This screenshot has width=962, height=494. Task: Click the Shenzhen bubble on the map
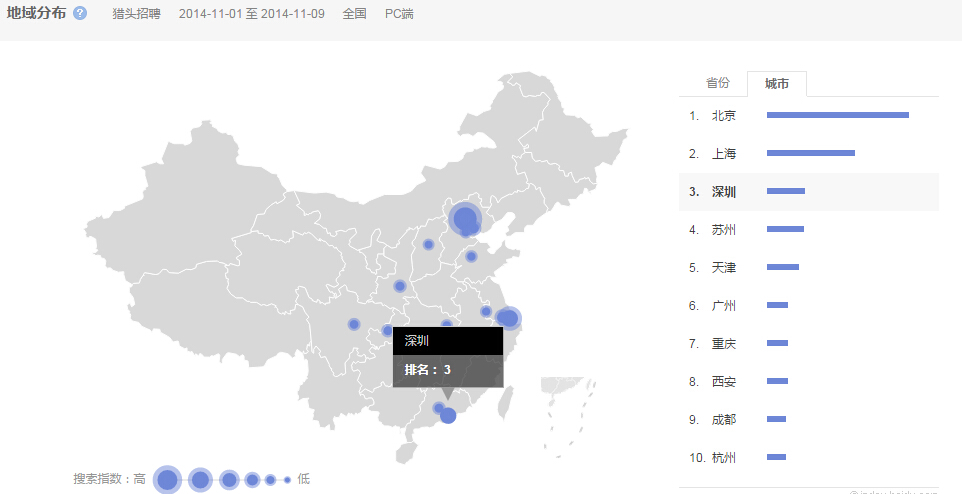click(x=448, y=415)
